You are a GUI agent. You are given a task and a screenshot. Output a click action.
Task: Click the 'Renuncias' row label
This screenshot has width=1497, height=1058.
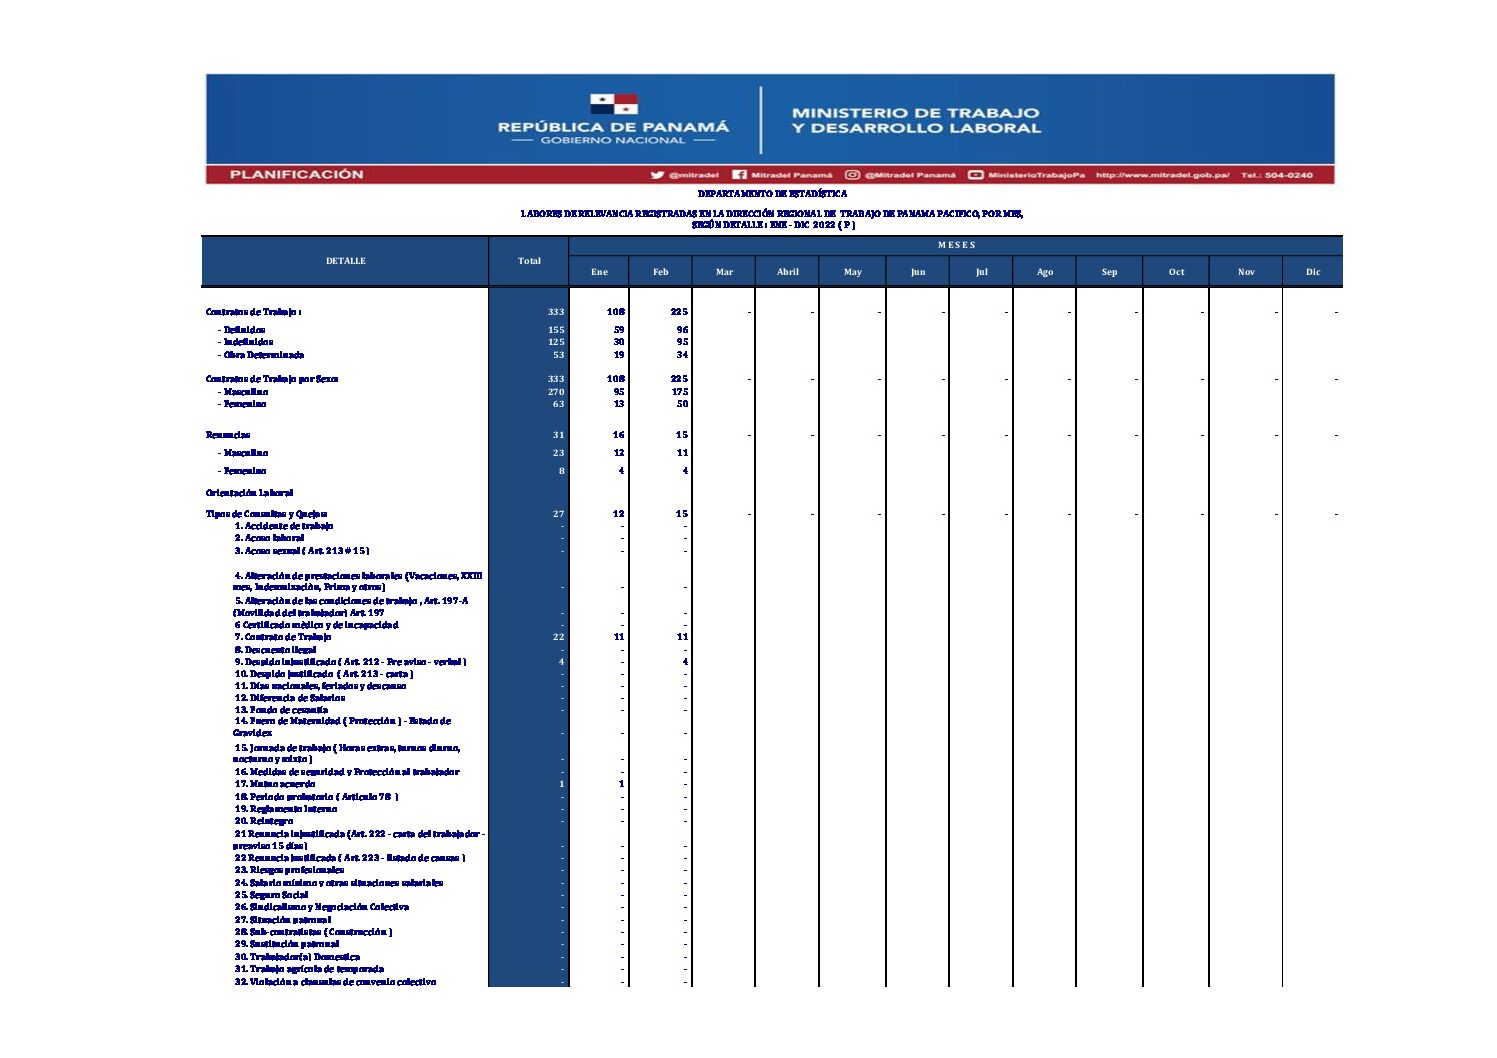tap(228, 435)
